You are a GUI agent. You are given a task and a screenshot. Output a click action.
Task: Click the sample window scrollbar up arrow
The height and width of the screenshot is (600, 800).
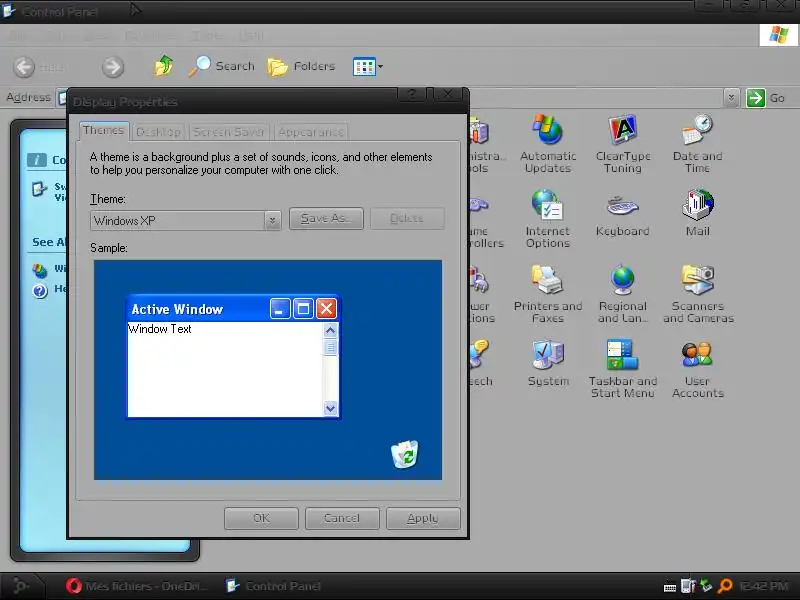pyautogui.click(x=330, y=331)
